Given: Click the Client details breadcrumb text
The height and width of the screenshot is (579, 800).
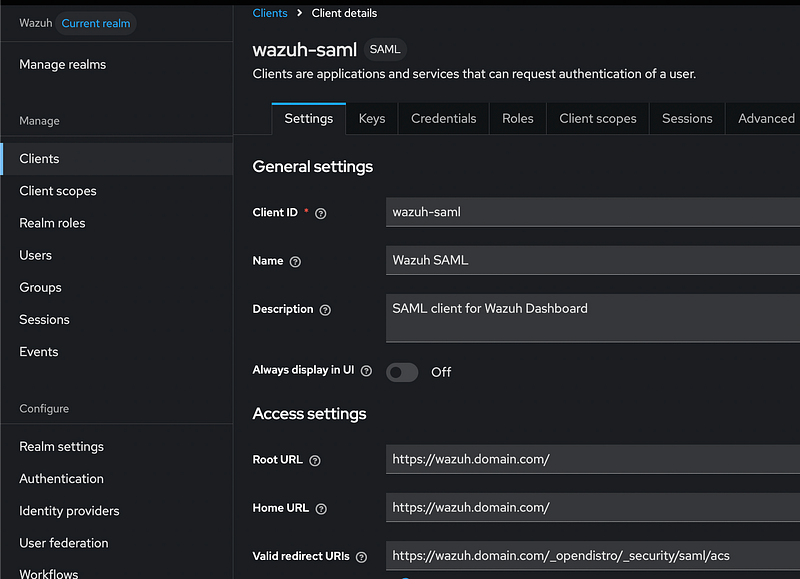Looking at the screenshot, I should (x=344, y=13).
